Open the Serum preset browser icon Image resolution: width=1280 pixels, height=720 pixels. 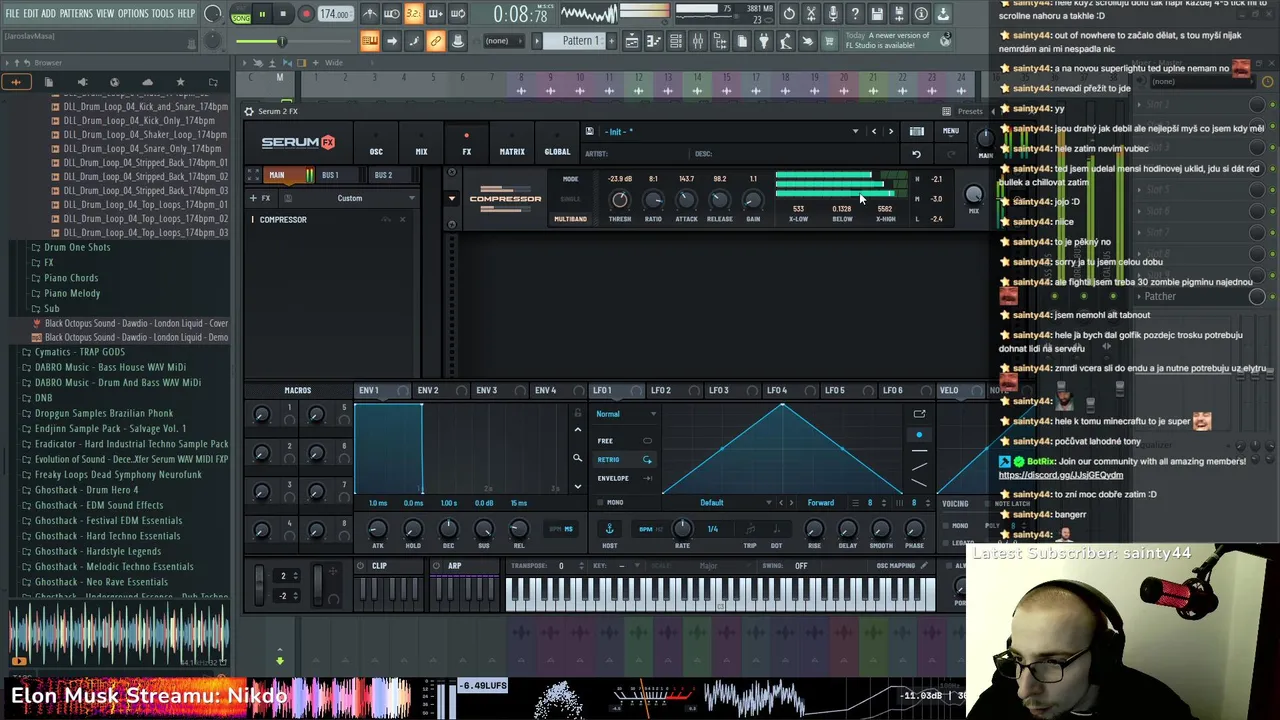916,132
